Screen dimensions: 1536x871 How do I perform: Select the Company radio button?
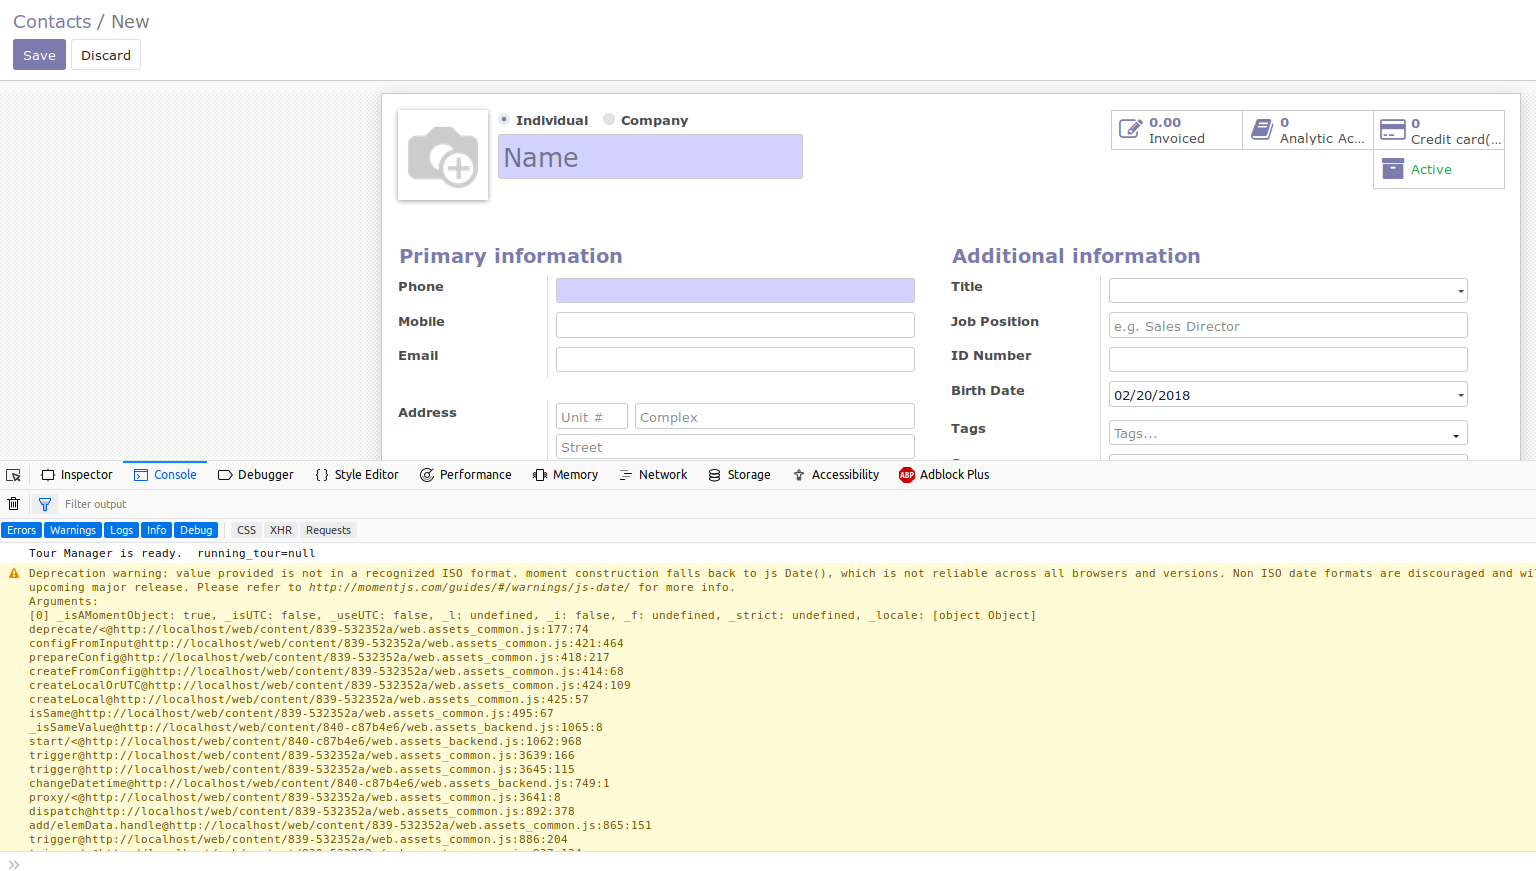[x=609, y=118]
